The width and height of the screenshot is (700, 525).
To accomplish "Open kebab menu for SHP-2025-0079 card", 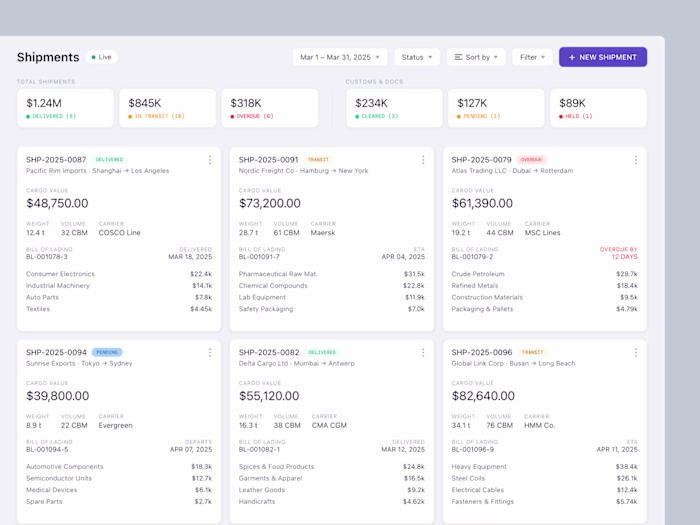I will point(636,160).
